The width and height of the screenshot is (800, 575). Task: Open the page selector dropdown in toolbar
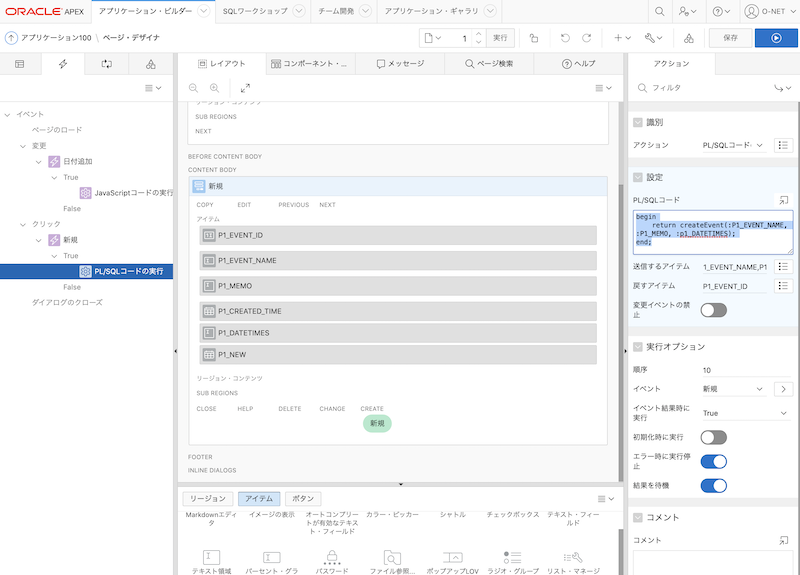point(433,38)
